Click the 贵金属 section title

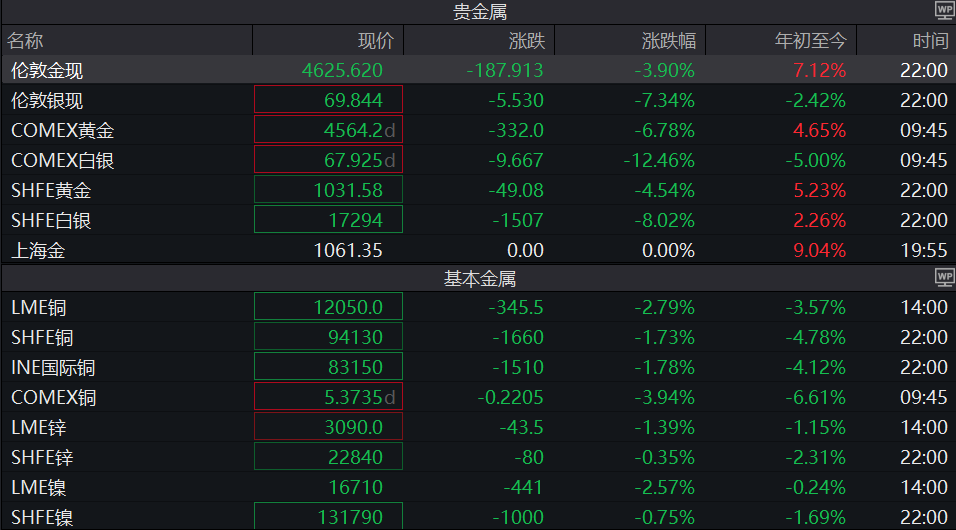pos(480,12)
